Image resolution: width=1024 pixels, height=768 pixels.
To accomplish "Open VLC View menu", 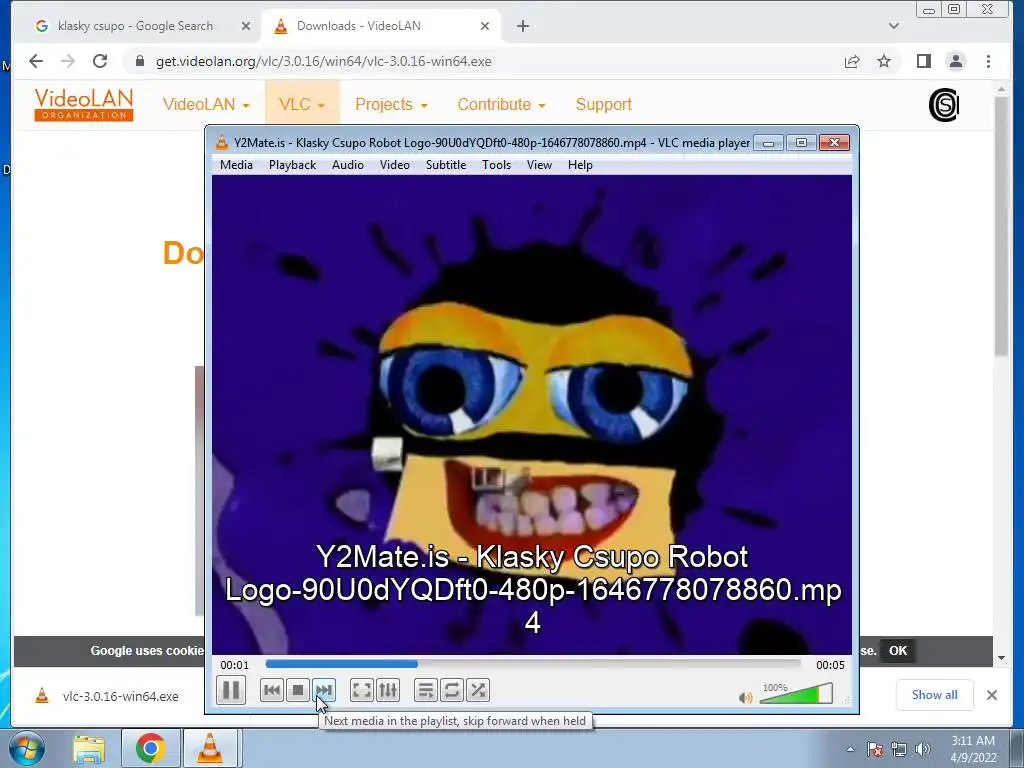I will click(539, 165).
